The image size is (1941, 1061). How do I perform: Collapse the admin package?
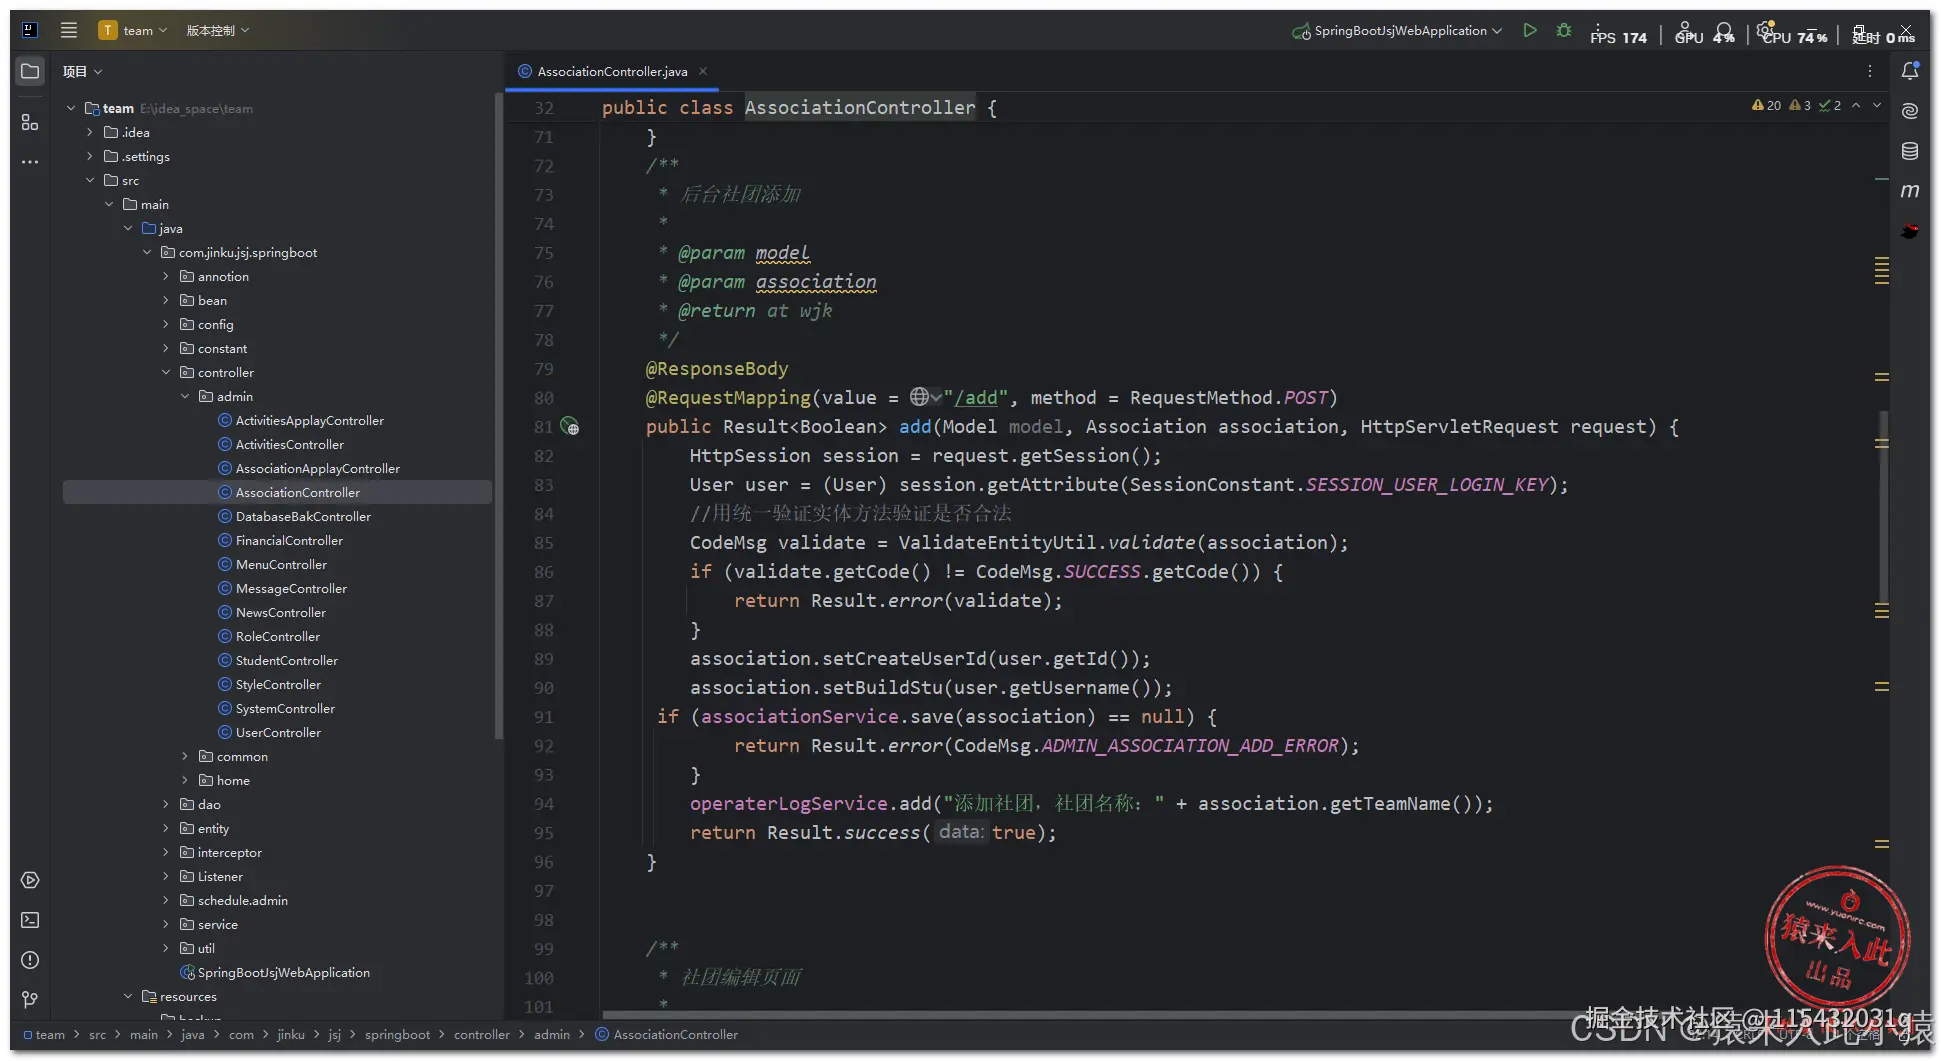185,396
